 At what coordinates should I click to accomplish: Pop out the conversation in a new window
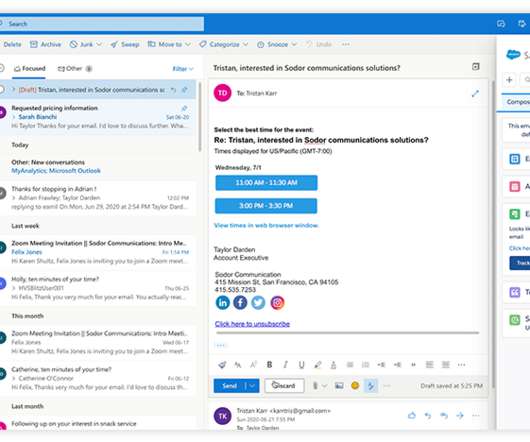point(476,67)
